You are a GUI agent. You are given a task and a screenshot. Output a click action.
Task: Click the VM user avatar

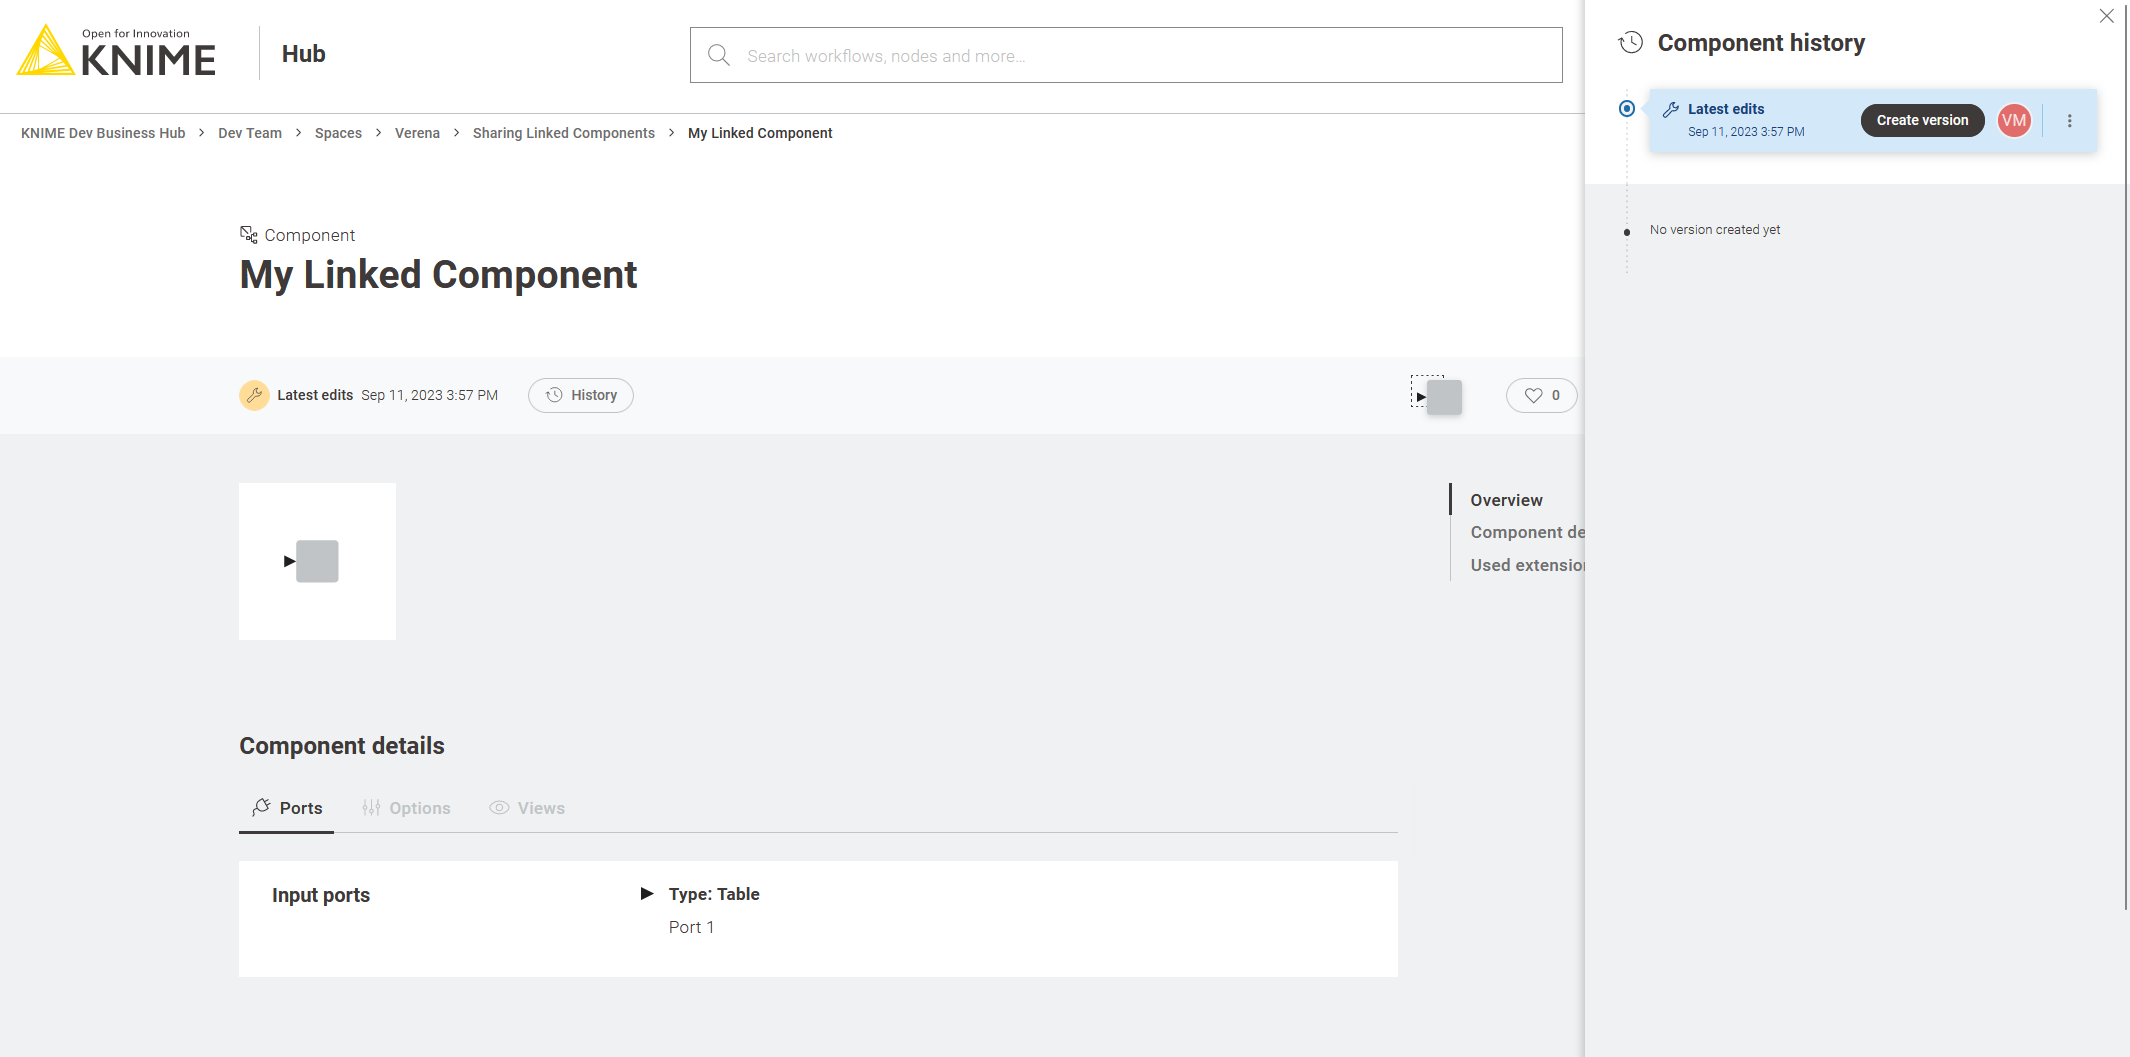pyautogui.click(x=2014, y=120)
